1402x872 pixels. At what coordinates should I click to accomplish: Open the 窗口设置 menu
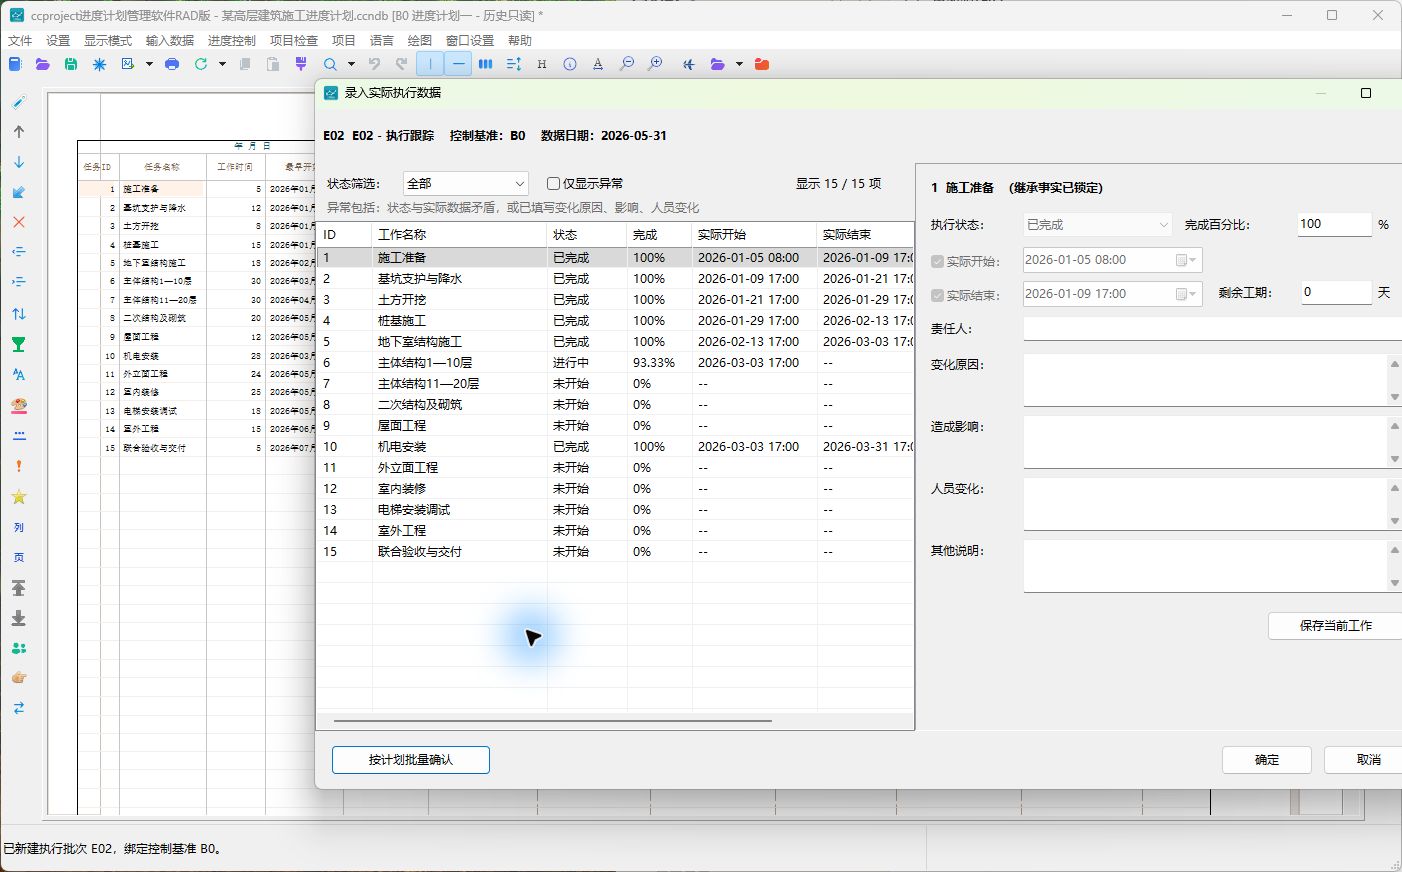pos(470,41)
